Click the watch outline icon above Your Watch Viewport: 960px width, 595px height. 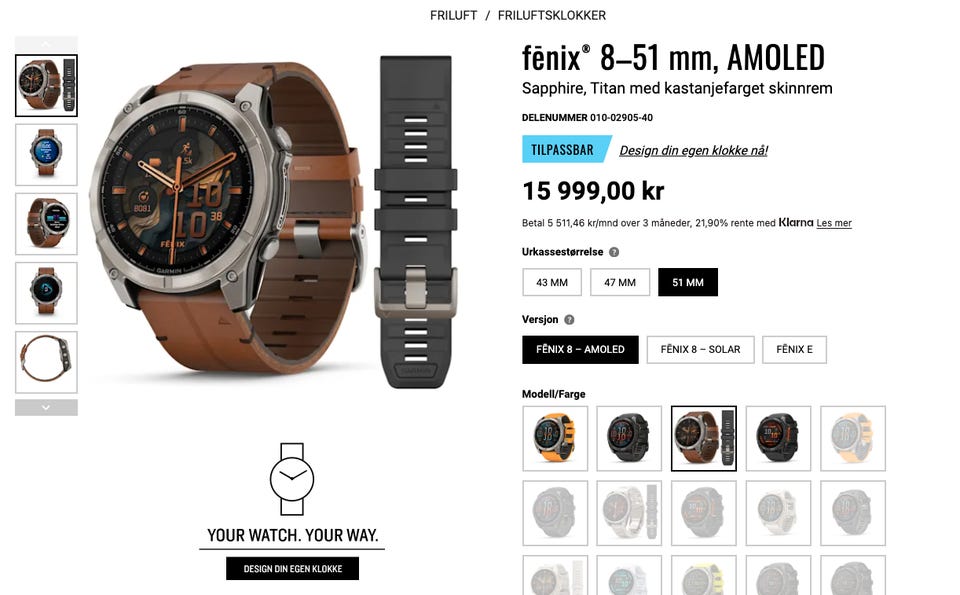click(292, 479)
